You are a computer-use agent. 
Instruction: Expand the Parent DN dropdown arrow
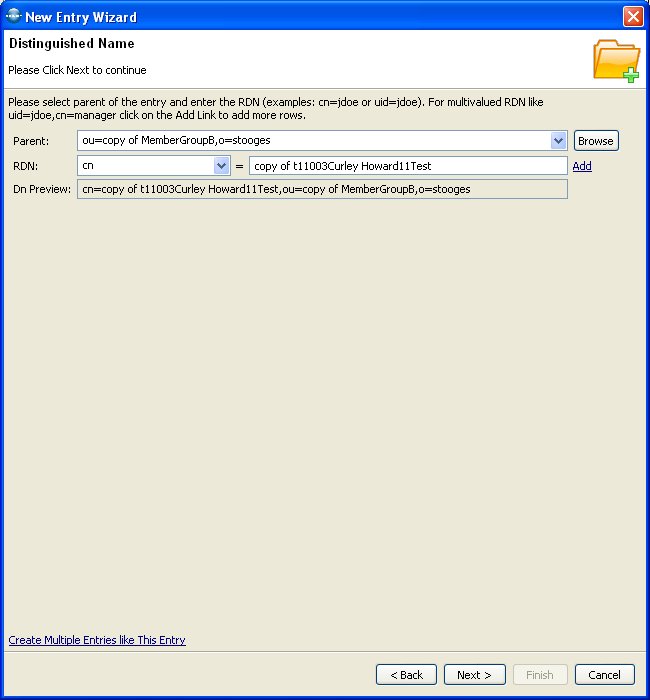[x=559, y=141]
